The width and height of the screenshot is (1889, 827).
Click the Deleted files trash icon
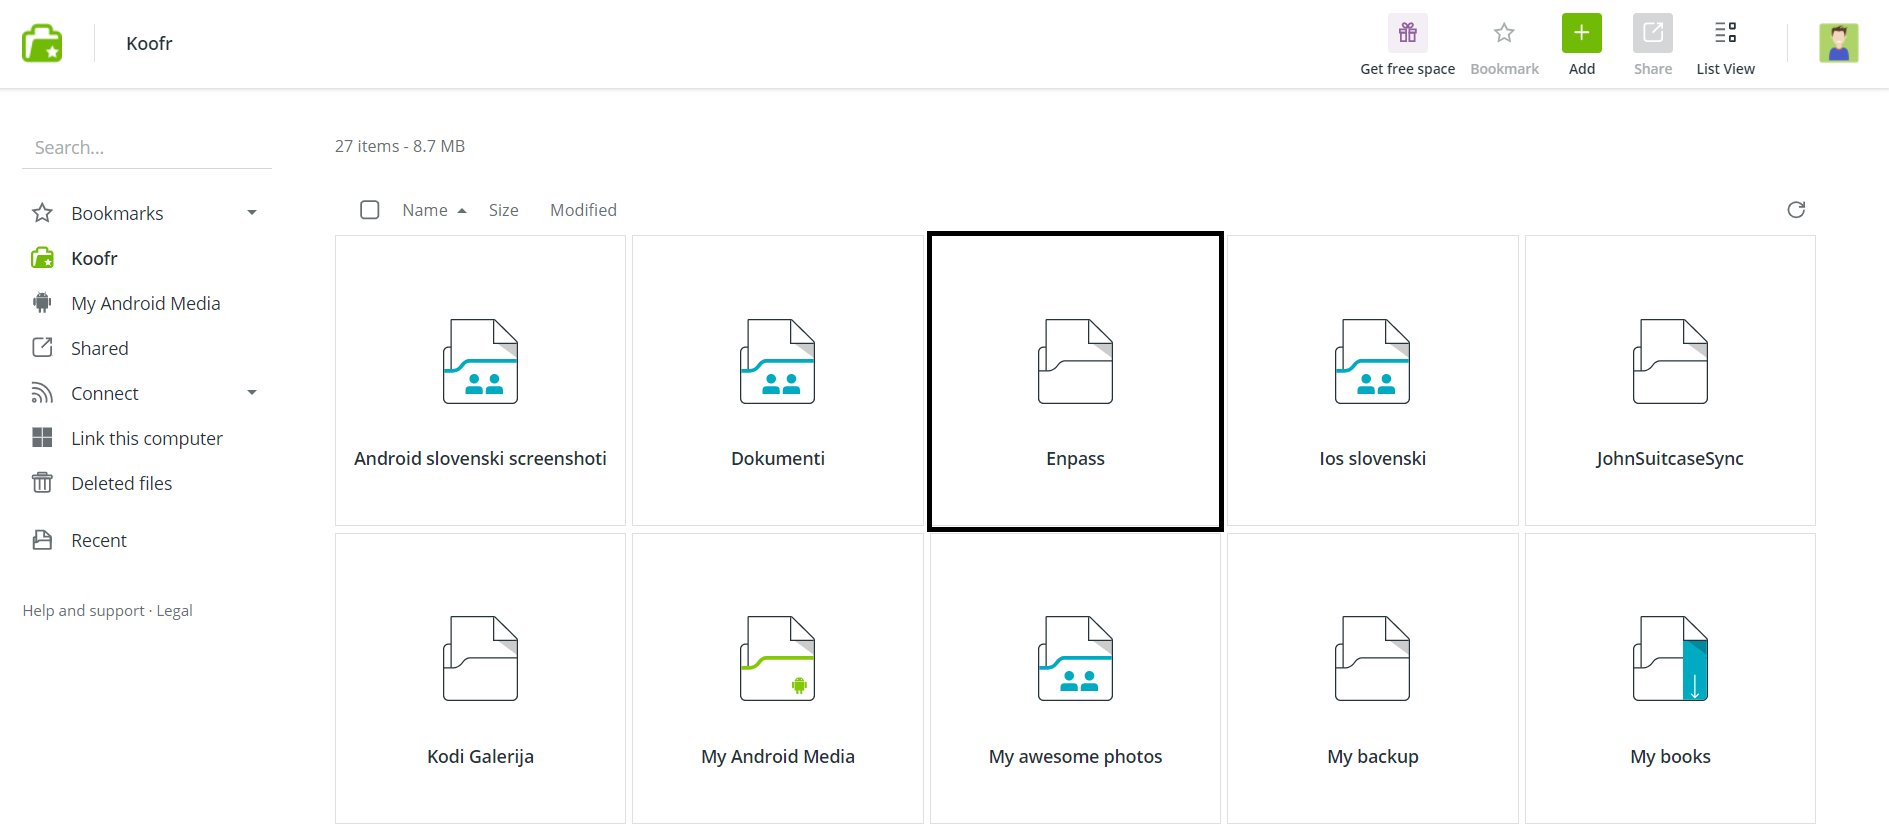pos(42,482)
